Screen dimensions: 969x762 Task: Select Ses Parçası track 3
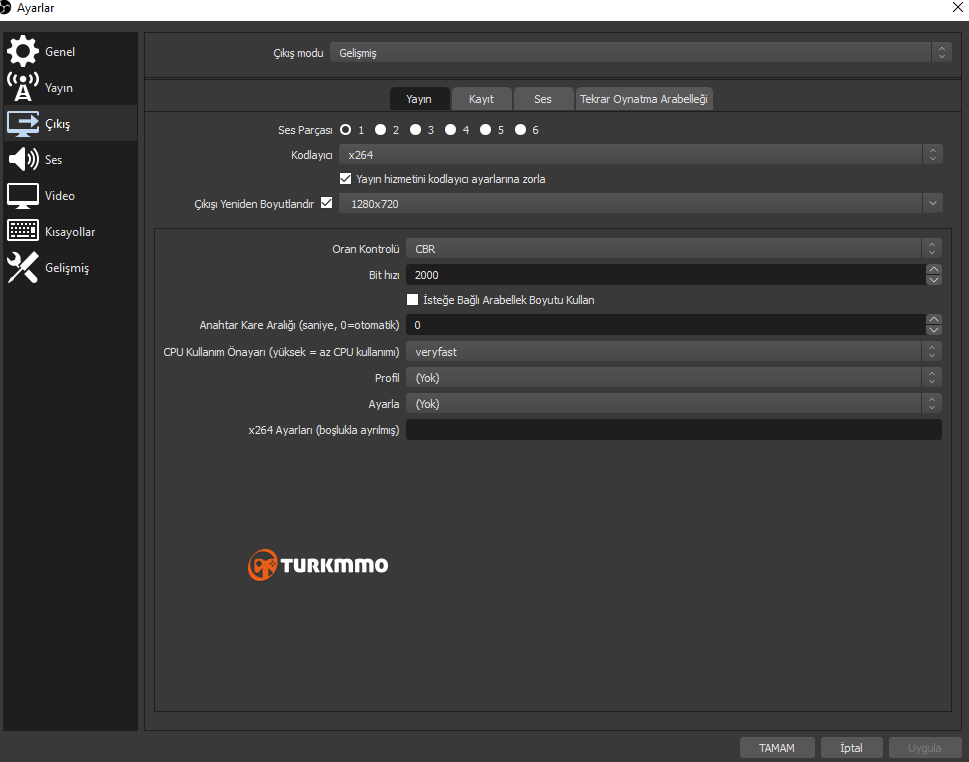click(415, 130)
